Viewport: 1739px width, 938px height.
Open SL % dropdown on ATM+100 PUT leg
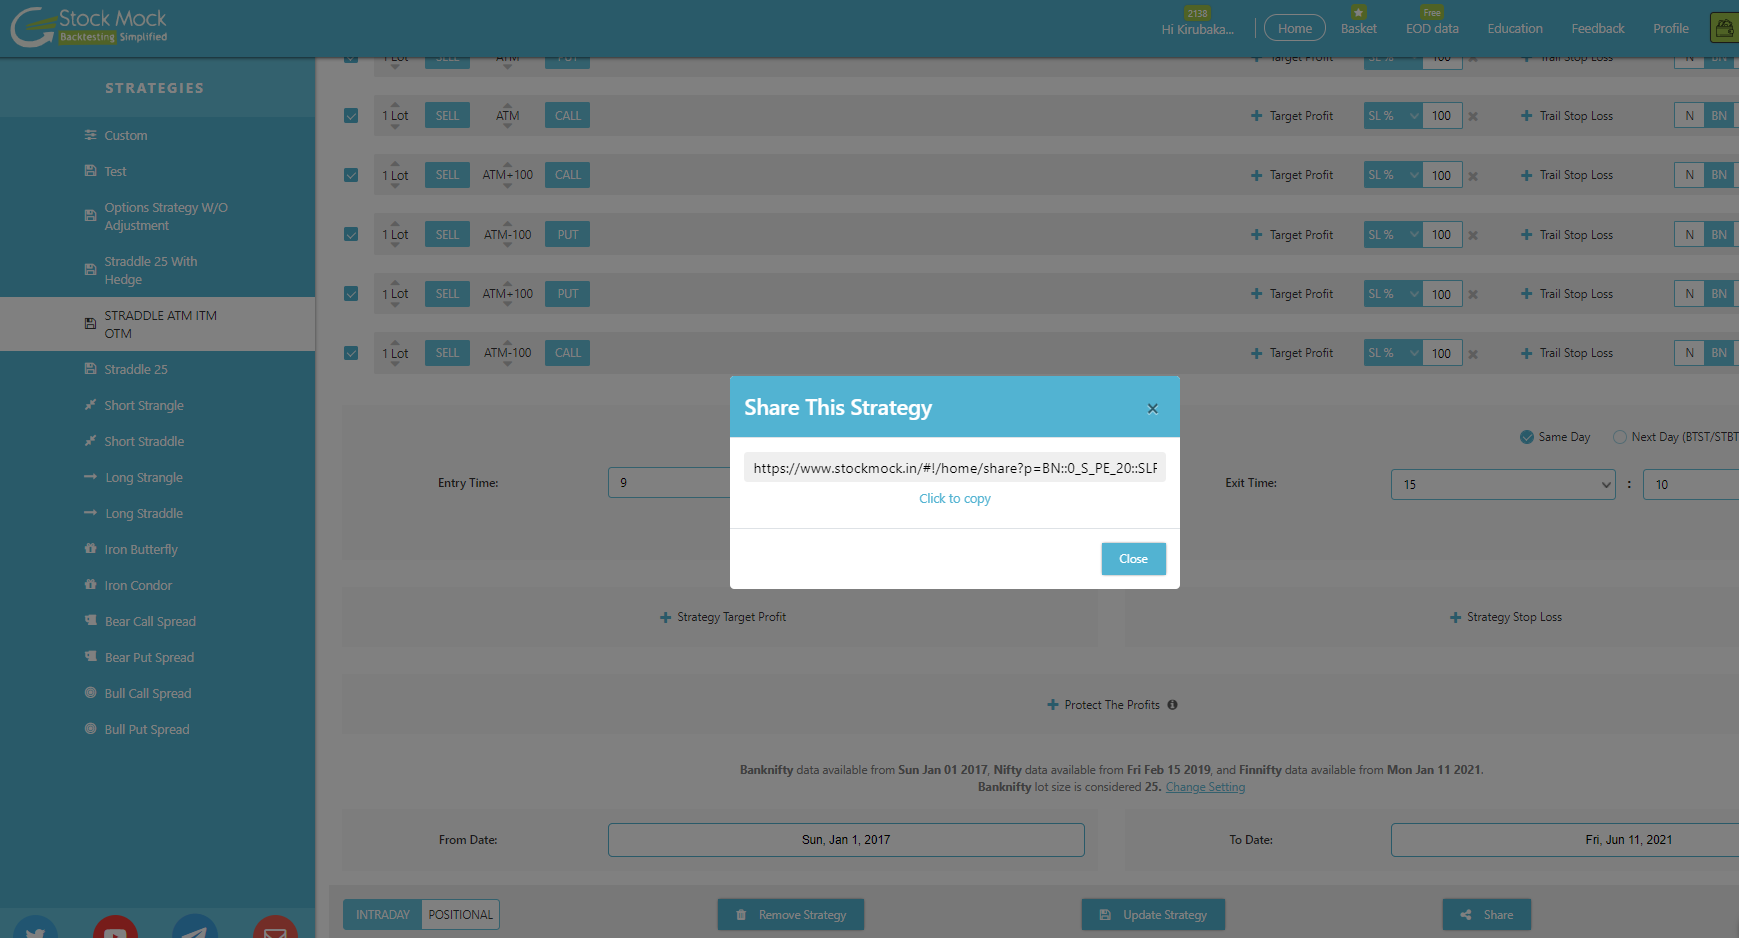pos(1393,294)
